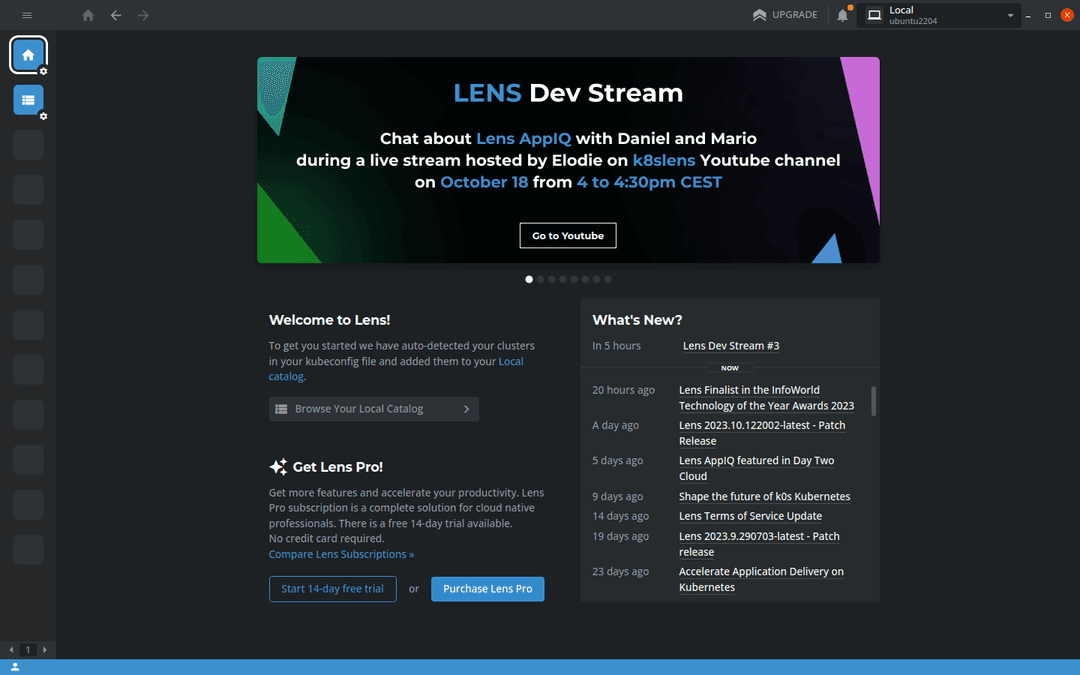Go back using the left arrow

click(116, 15)
